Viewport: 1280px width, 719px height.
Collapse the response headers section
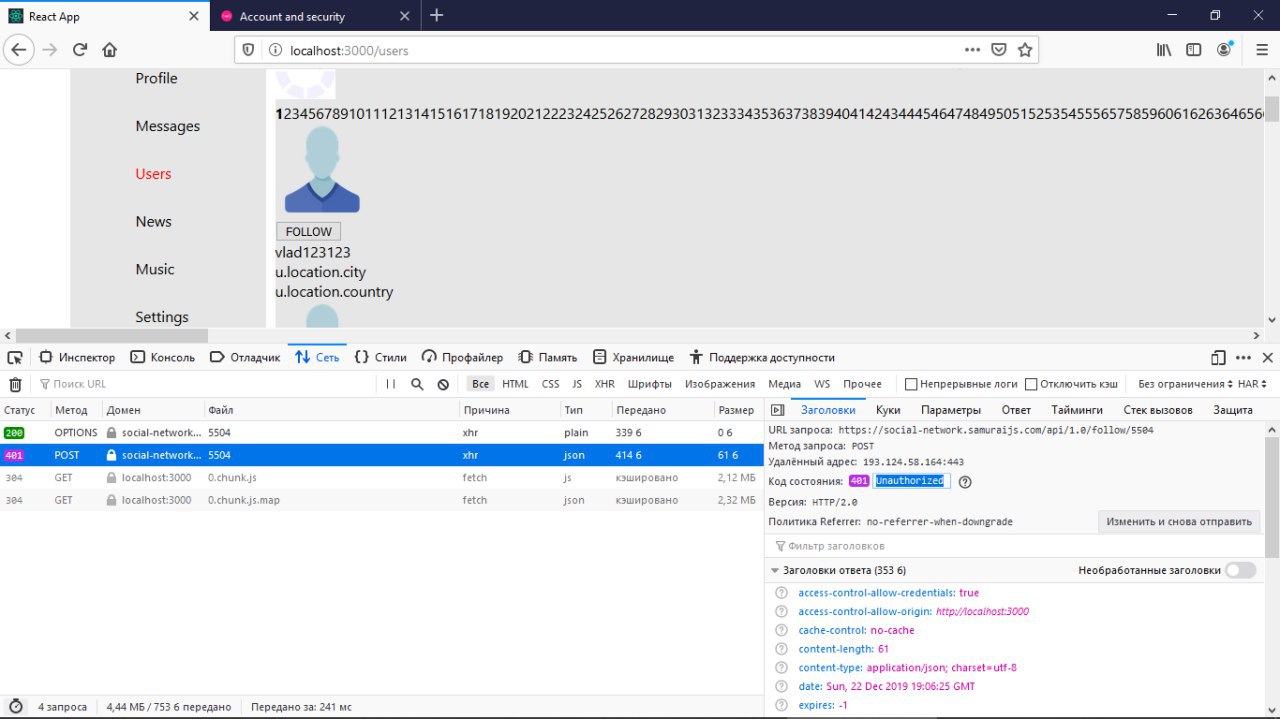pyautogui.click(x=775, y=570)
